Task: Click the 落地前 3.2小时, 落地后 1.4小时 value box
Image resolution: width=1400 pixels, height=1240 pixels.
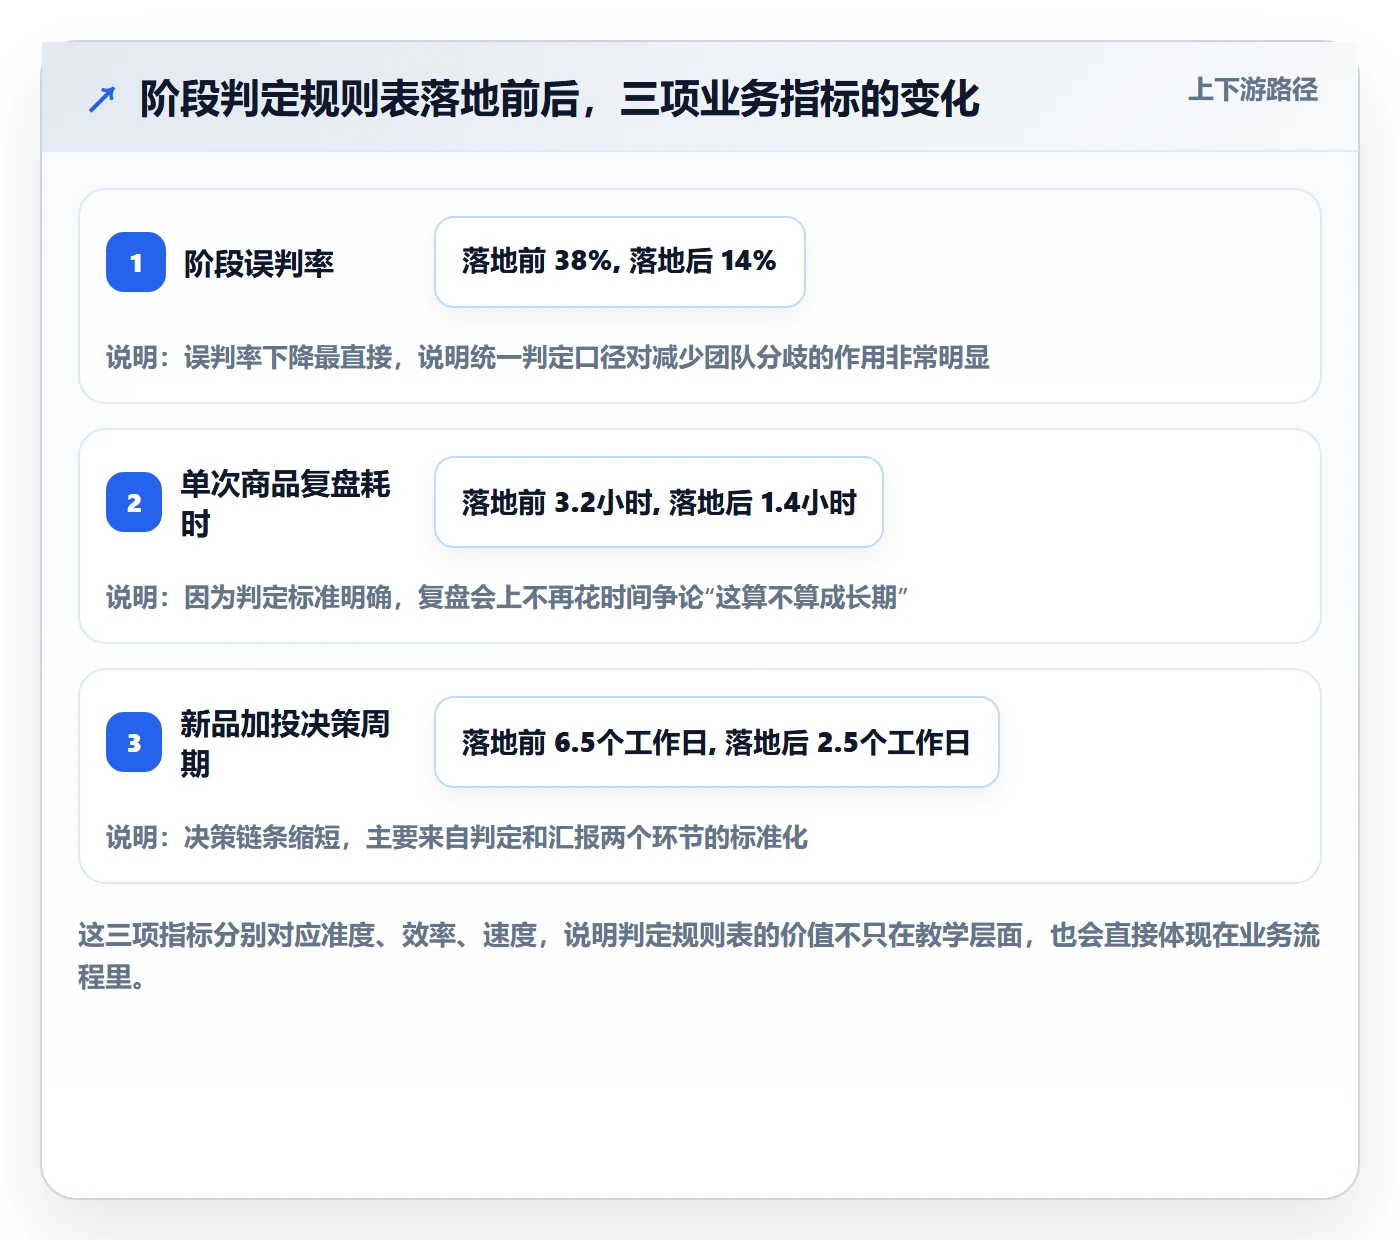Action: pos(659,502)
